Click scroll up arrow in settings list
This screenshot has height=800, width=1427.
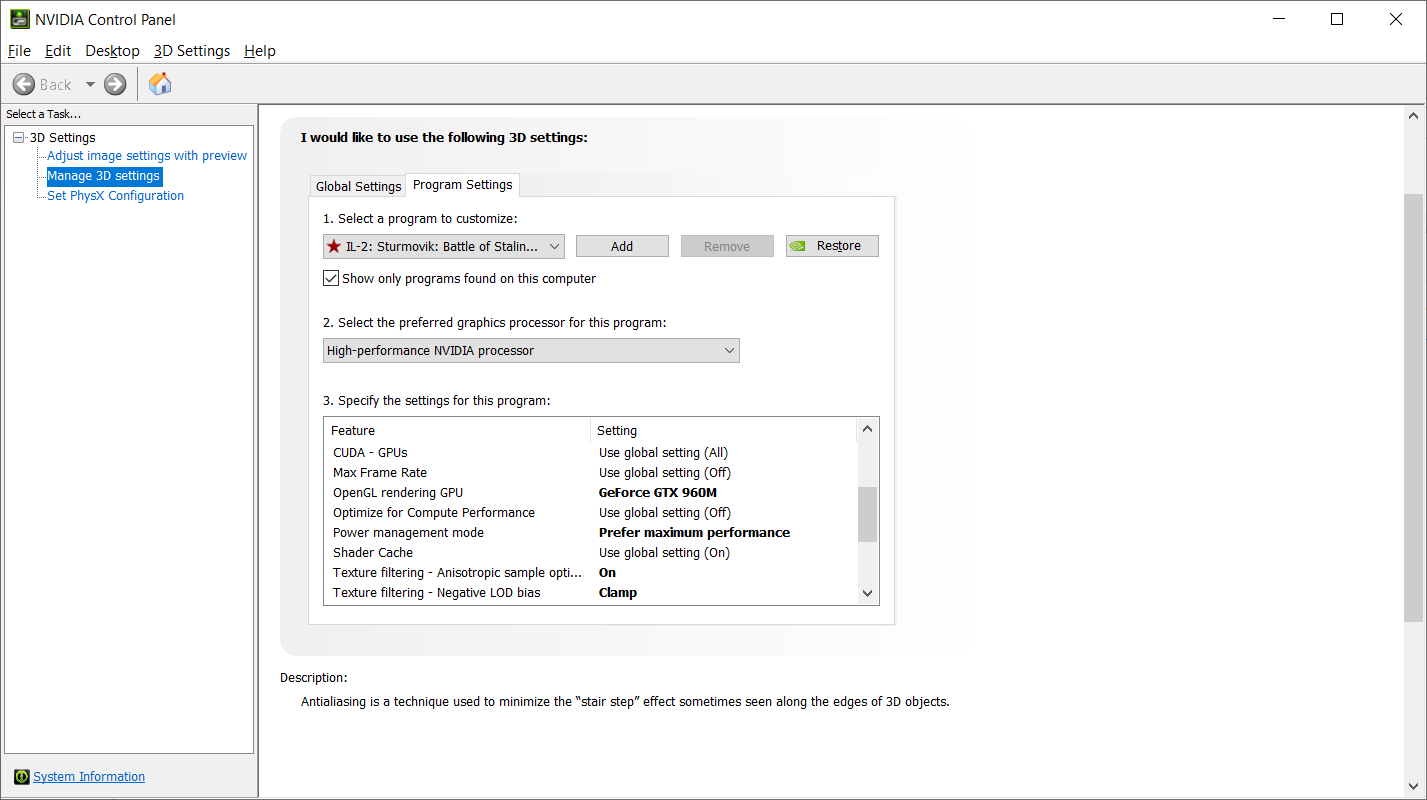pos(867,430)
